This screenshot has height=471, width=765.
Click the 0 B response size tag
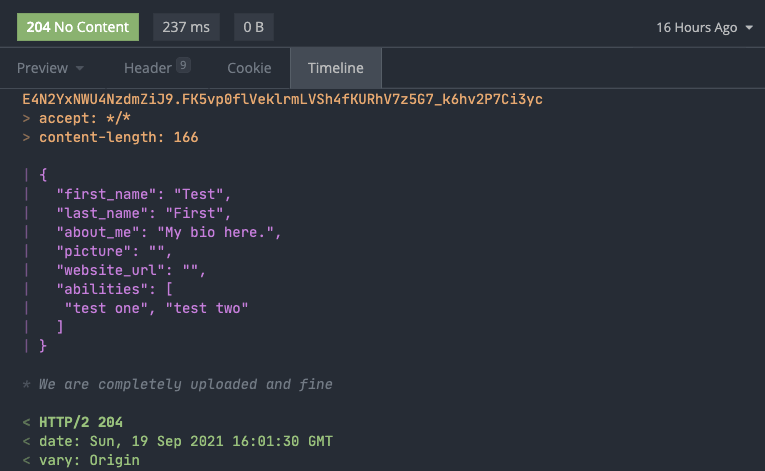tap(254, 27)
